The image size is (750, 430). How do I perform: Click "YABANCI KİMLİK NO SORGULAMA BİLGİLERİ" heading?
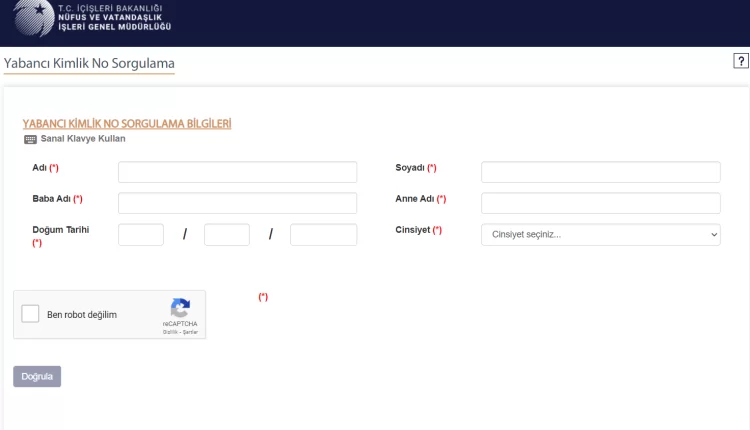127,123
